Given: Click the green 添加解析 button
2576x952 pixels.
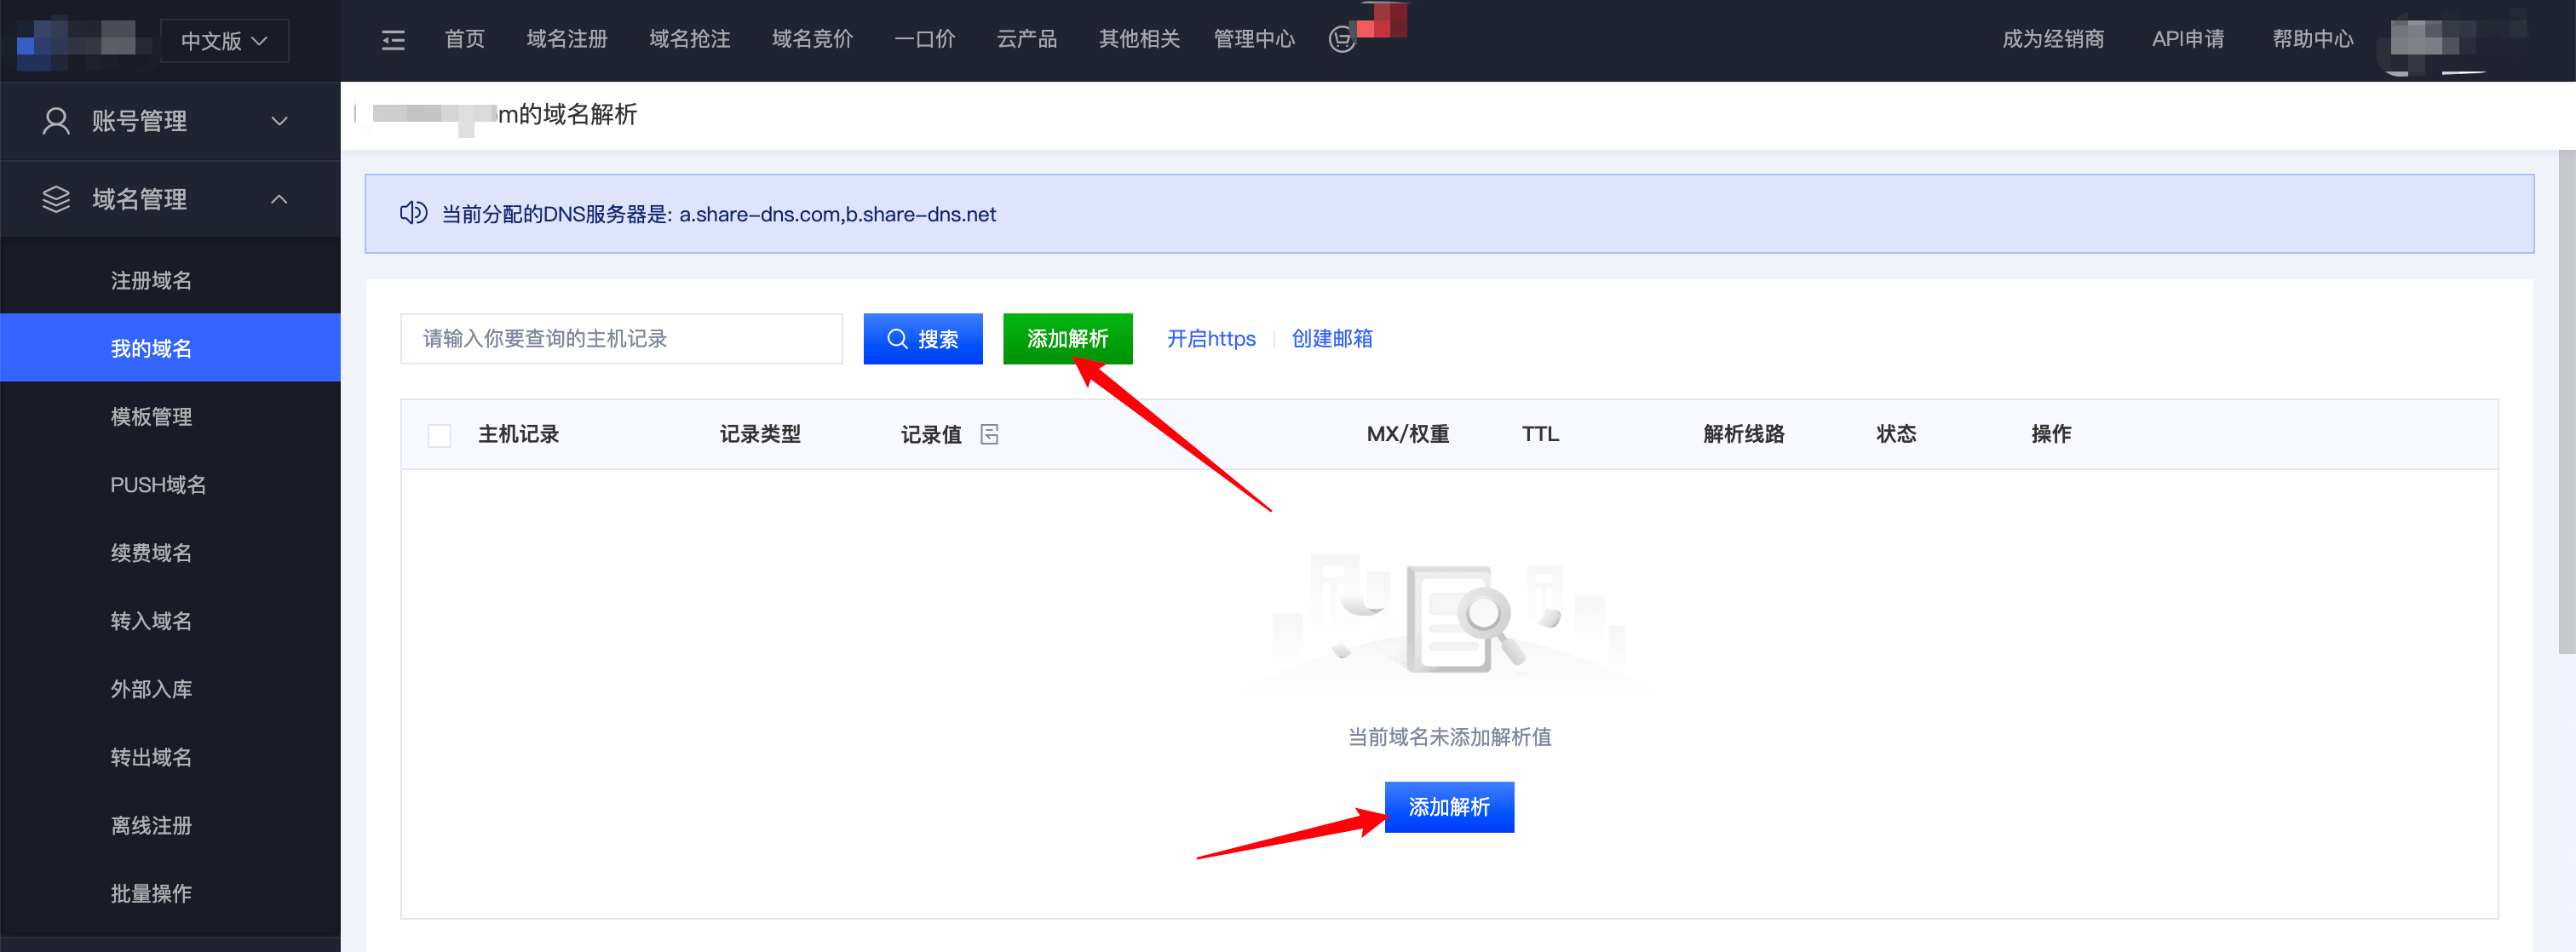Looking at the screenshot, I should click(x=1067, y=339).
